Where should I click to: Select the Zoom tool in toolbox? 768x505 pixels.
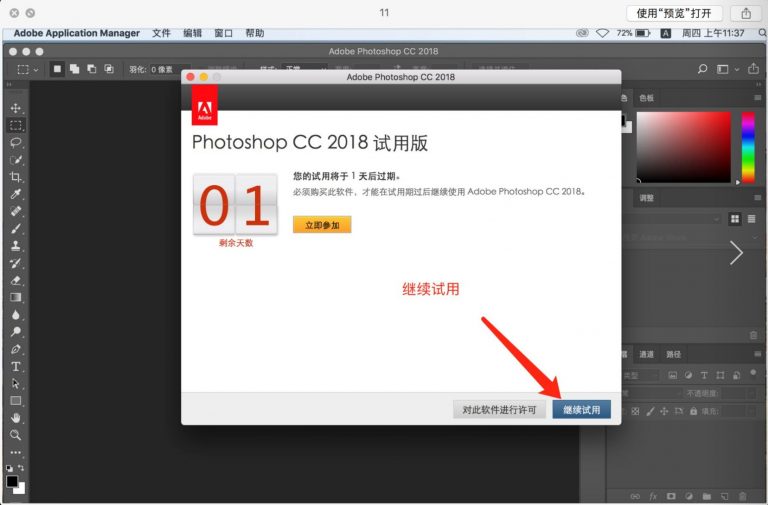[x=16, y=435]
